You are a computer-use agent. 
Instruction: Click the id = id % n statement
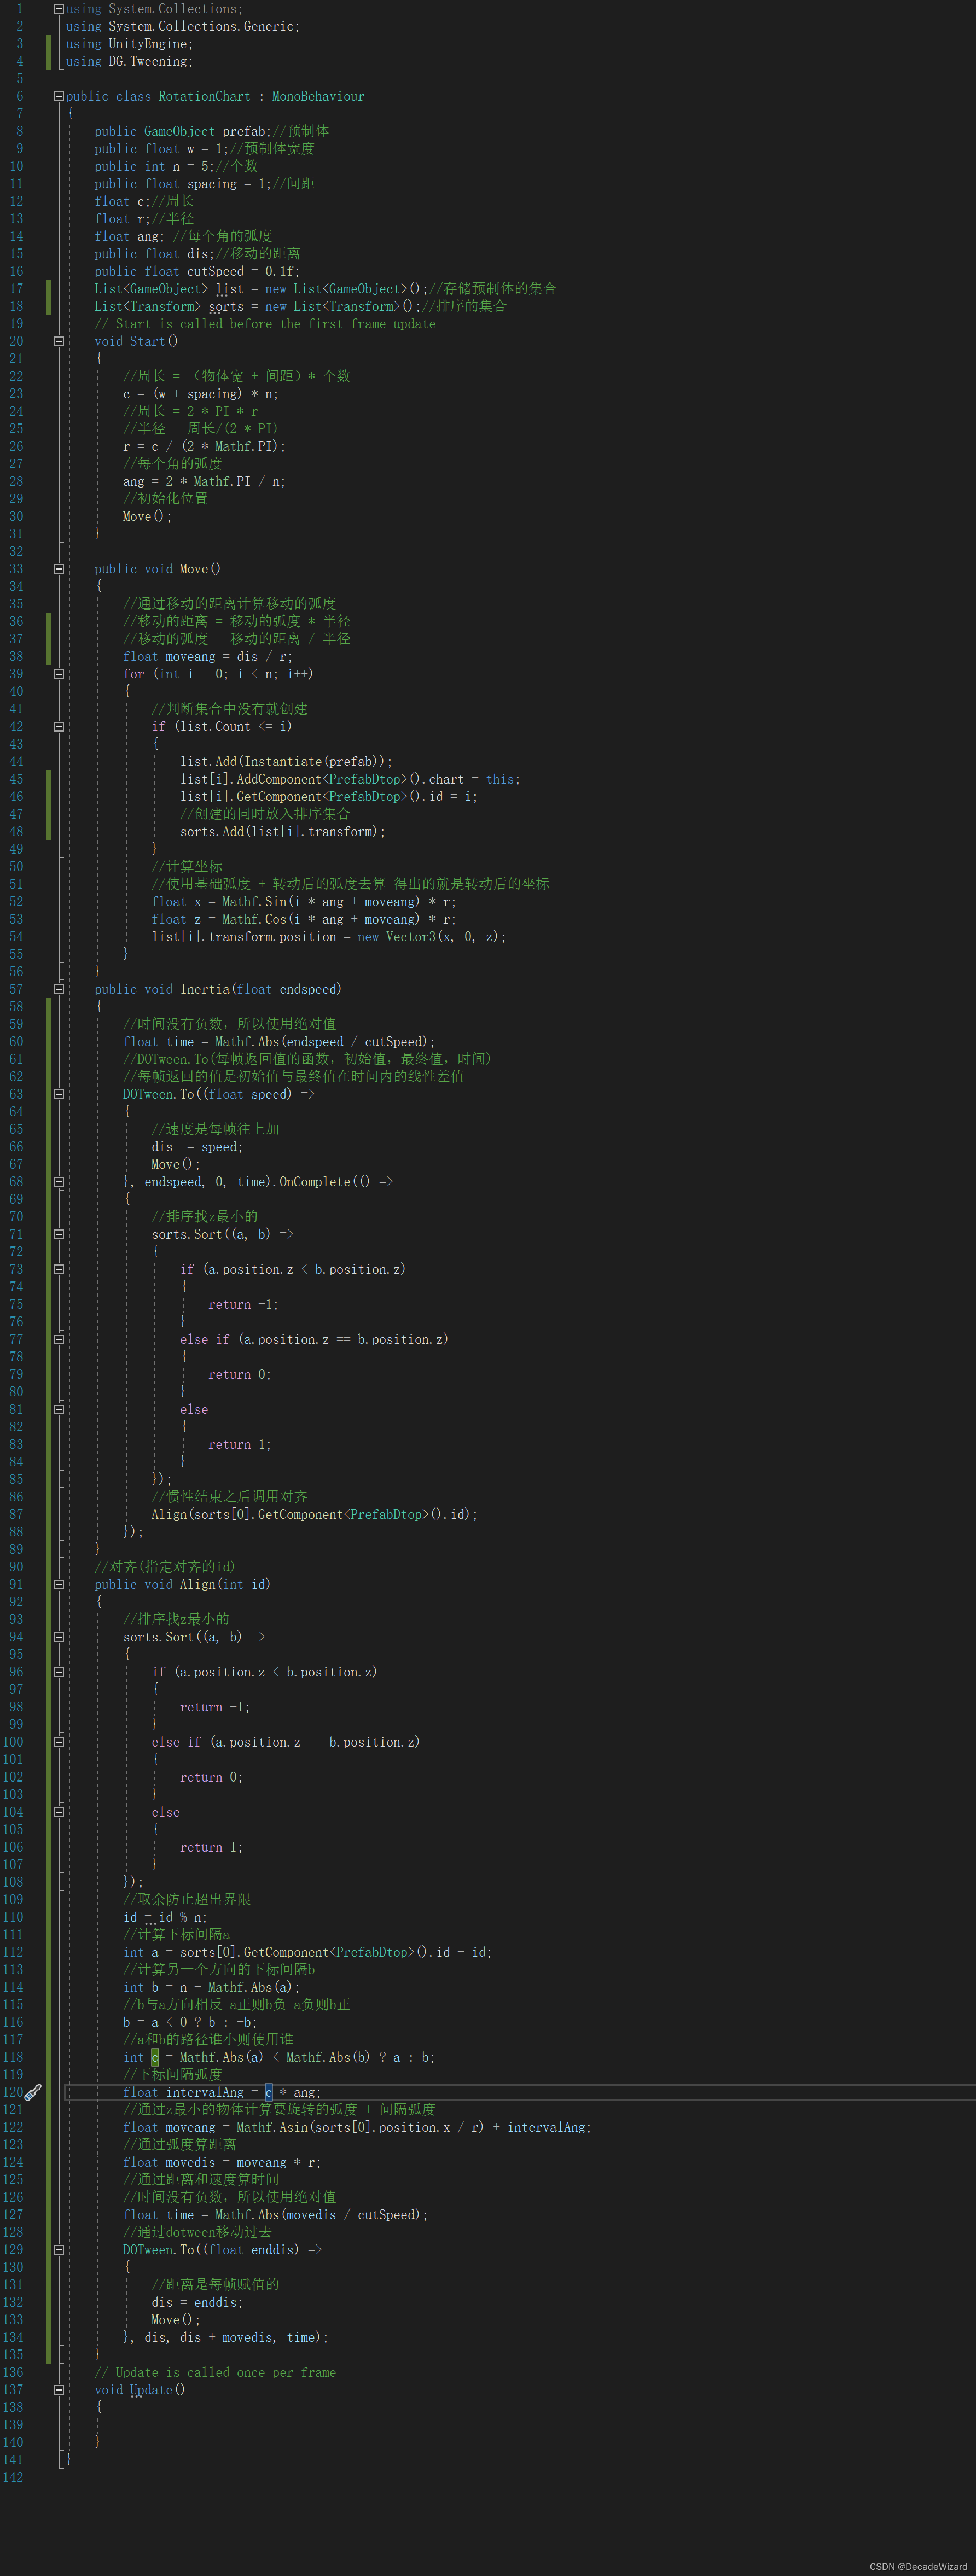pyautogui.click(x=165, y=1917)
